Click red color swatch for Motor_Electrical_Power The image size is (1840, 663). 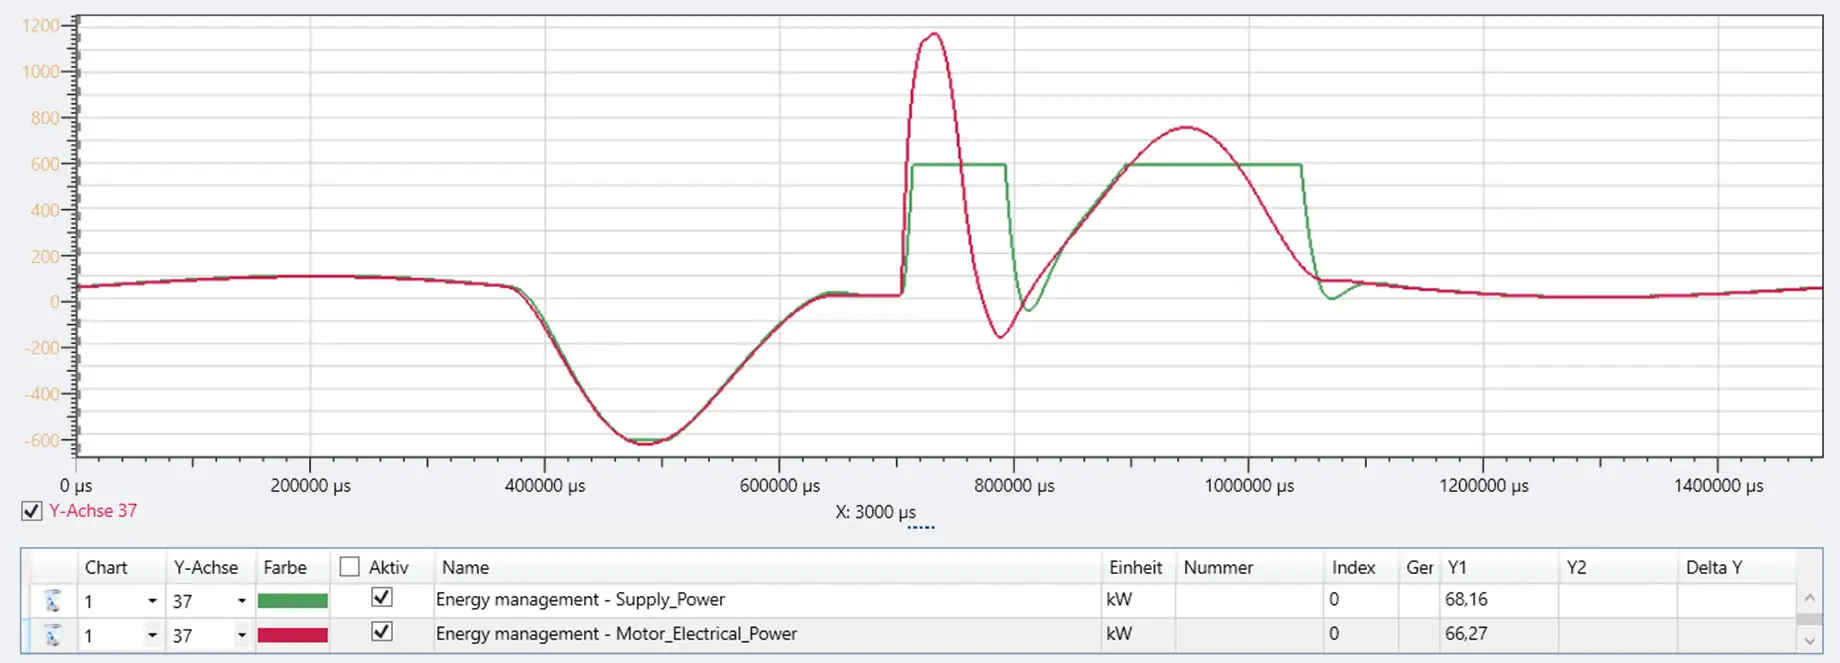pyautogui.click(x=293, y=635)
